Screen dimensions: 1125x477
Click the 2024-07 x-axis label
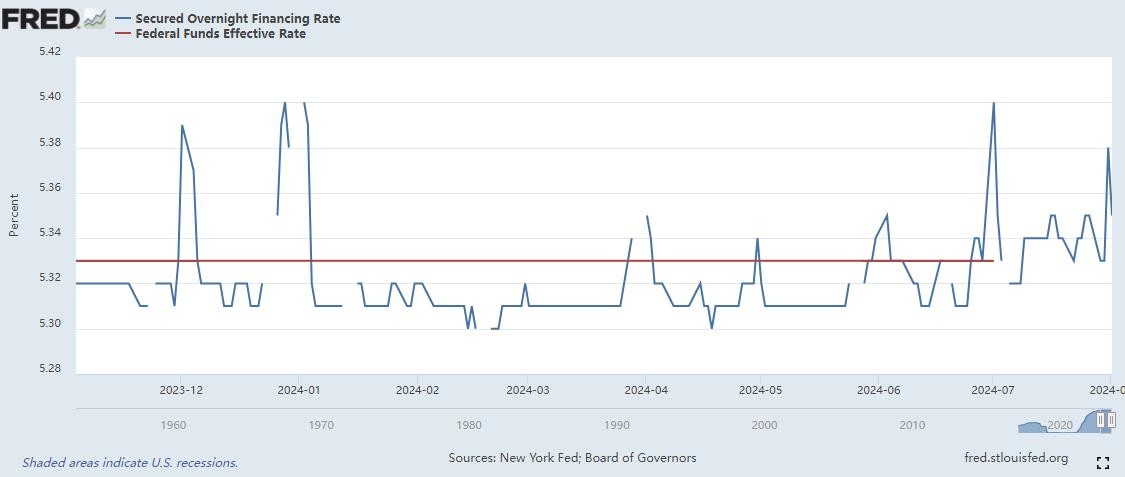(x=991, y=390)
